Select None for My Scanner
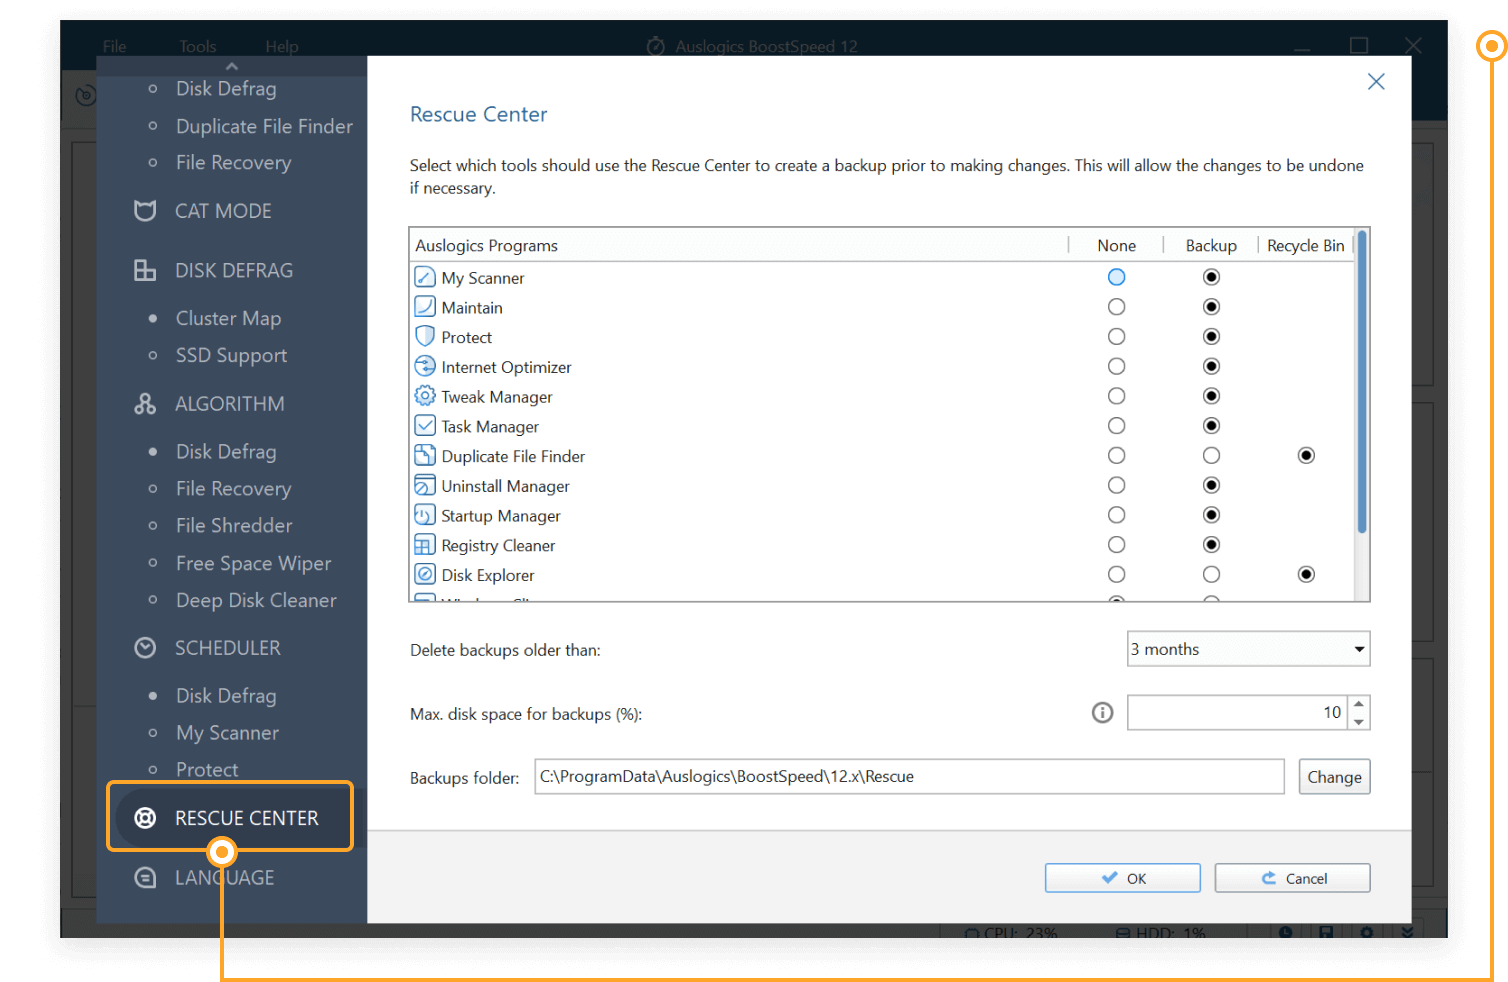The width and height of the screenshot is (1508, 982). [x=1117, y=277]
